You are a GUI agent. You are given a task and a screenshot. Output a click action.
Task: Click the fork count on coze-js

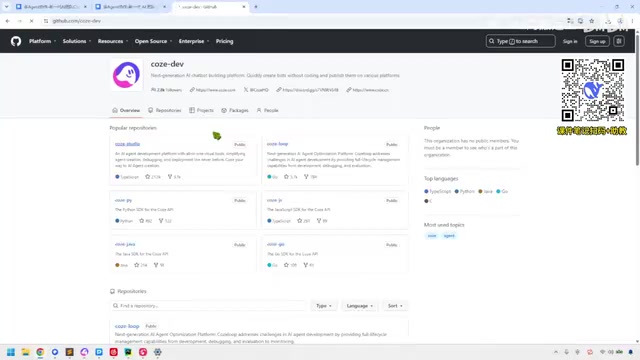(322, 221)
